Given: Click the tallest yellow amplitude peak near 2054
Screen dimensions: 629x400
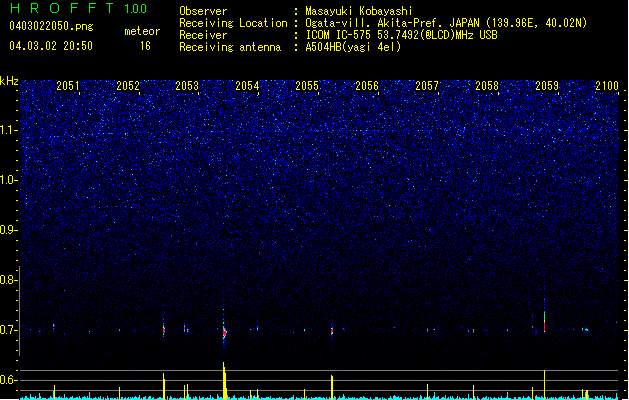Looking at the screenshot, I should tap(224, 380).
